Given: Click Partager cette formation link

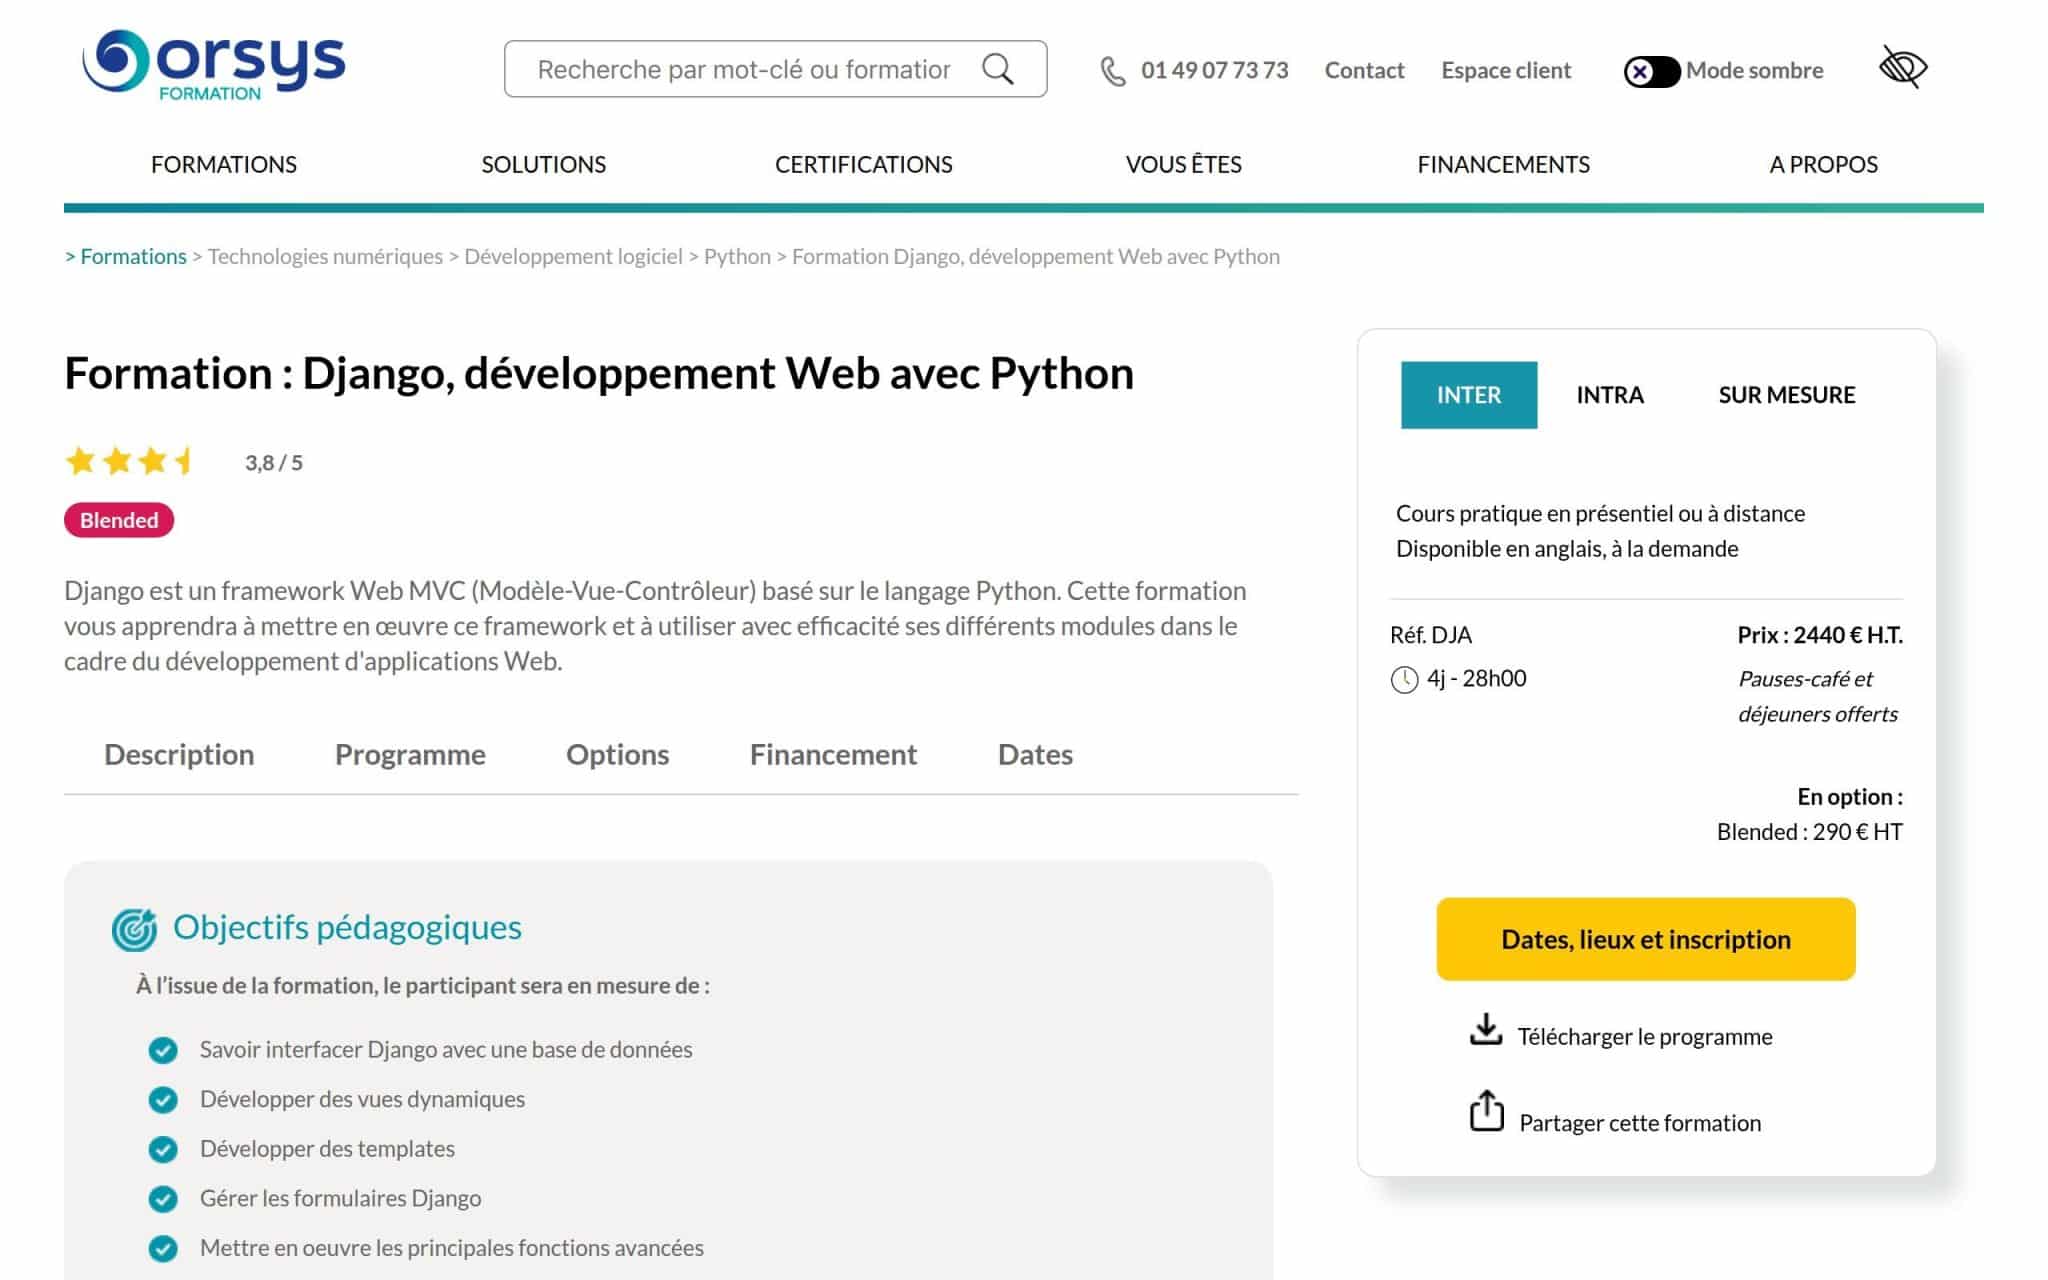Looking at the screenshot, I should point(1640,1123).
